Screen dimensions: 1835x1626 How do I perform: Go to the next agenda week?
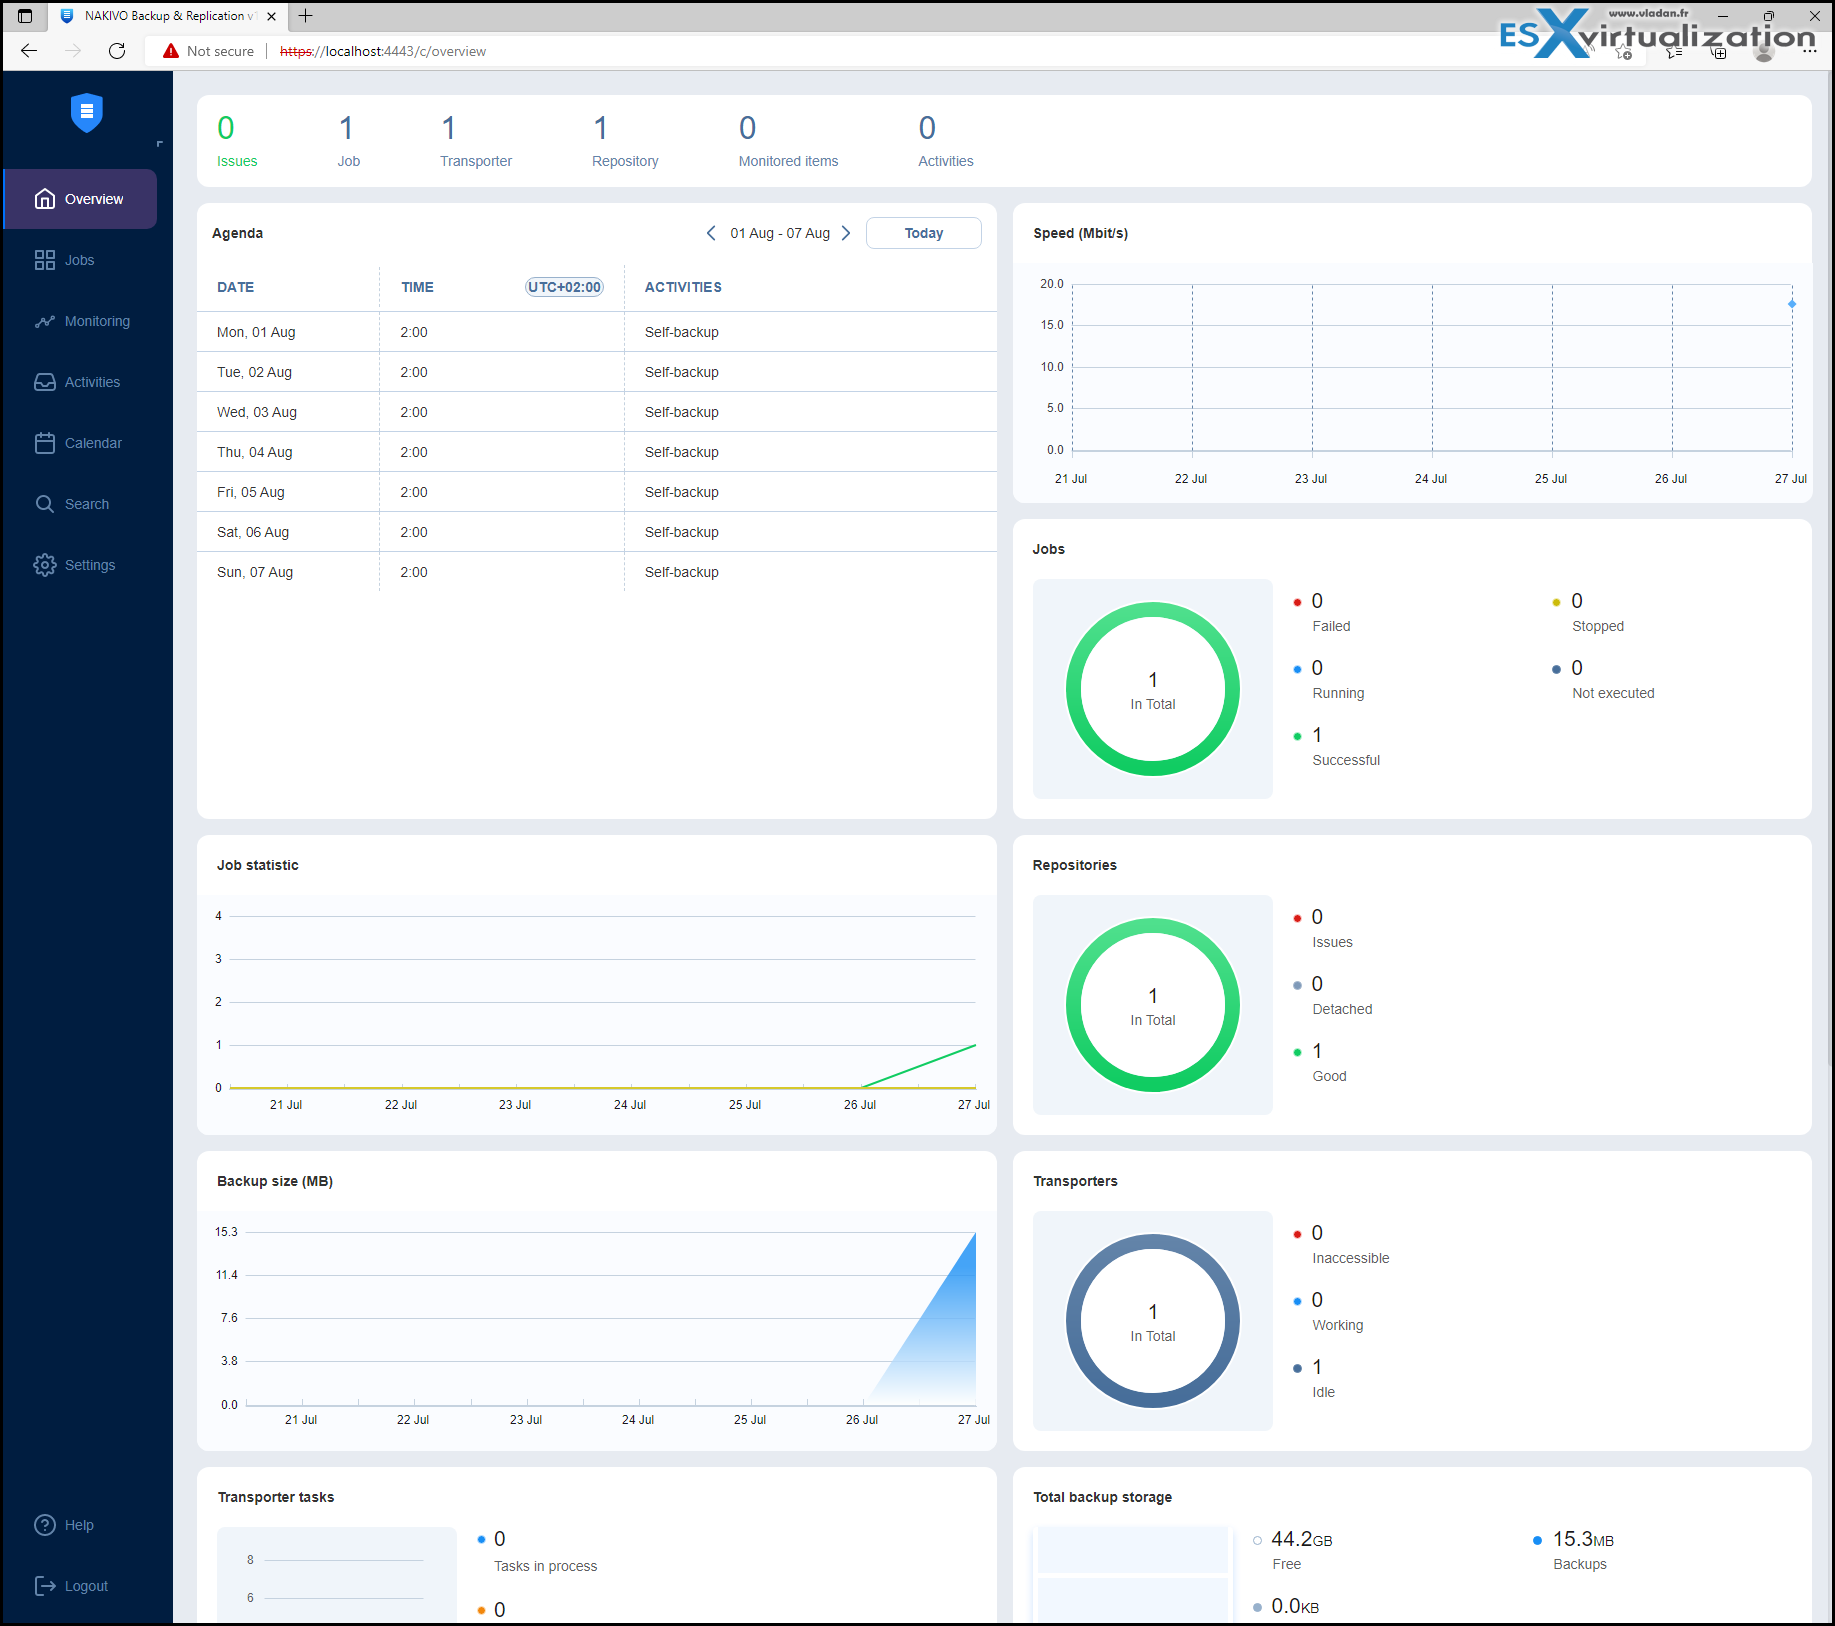pyautogui.click(x=846, y=233)
